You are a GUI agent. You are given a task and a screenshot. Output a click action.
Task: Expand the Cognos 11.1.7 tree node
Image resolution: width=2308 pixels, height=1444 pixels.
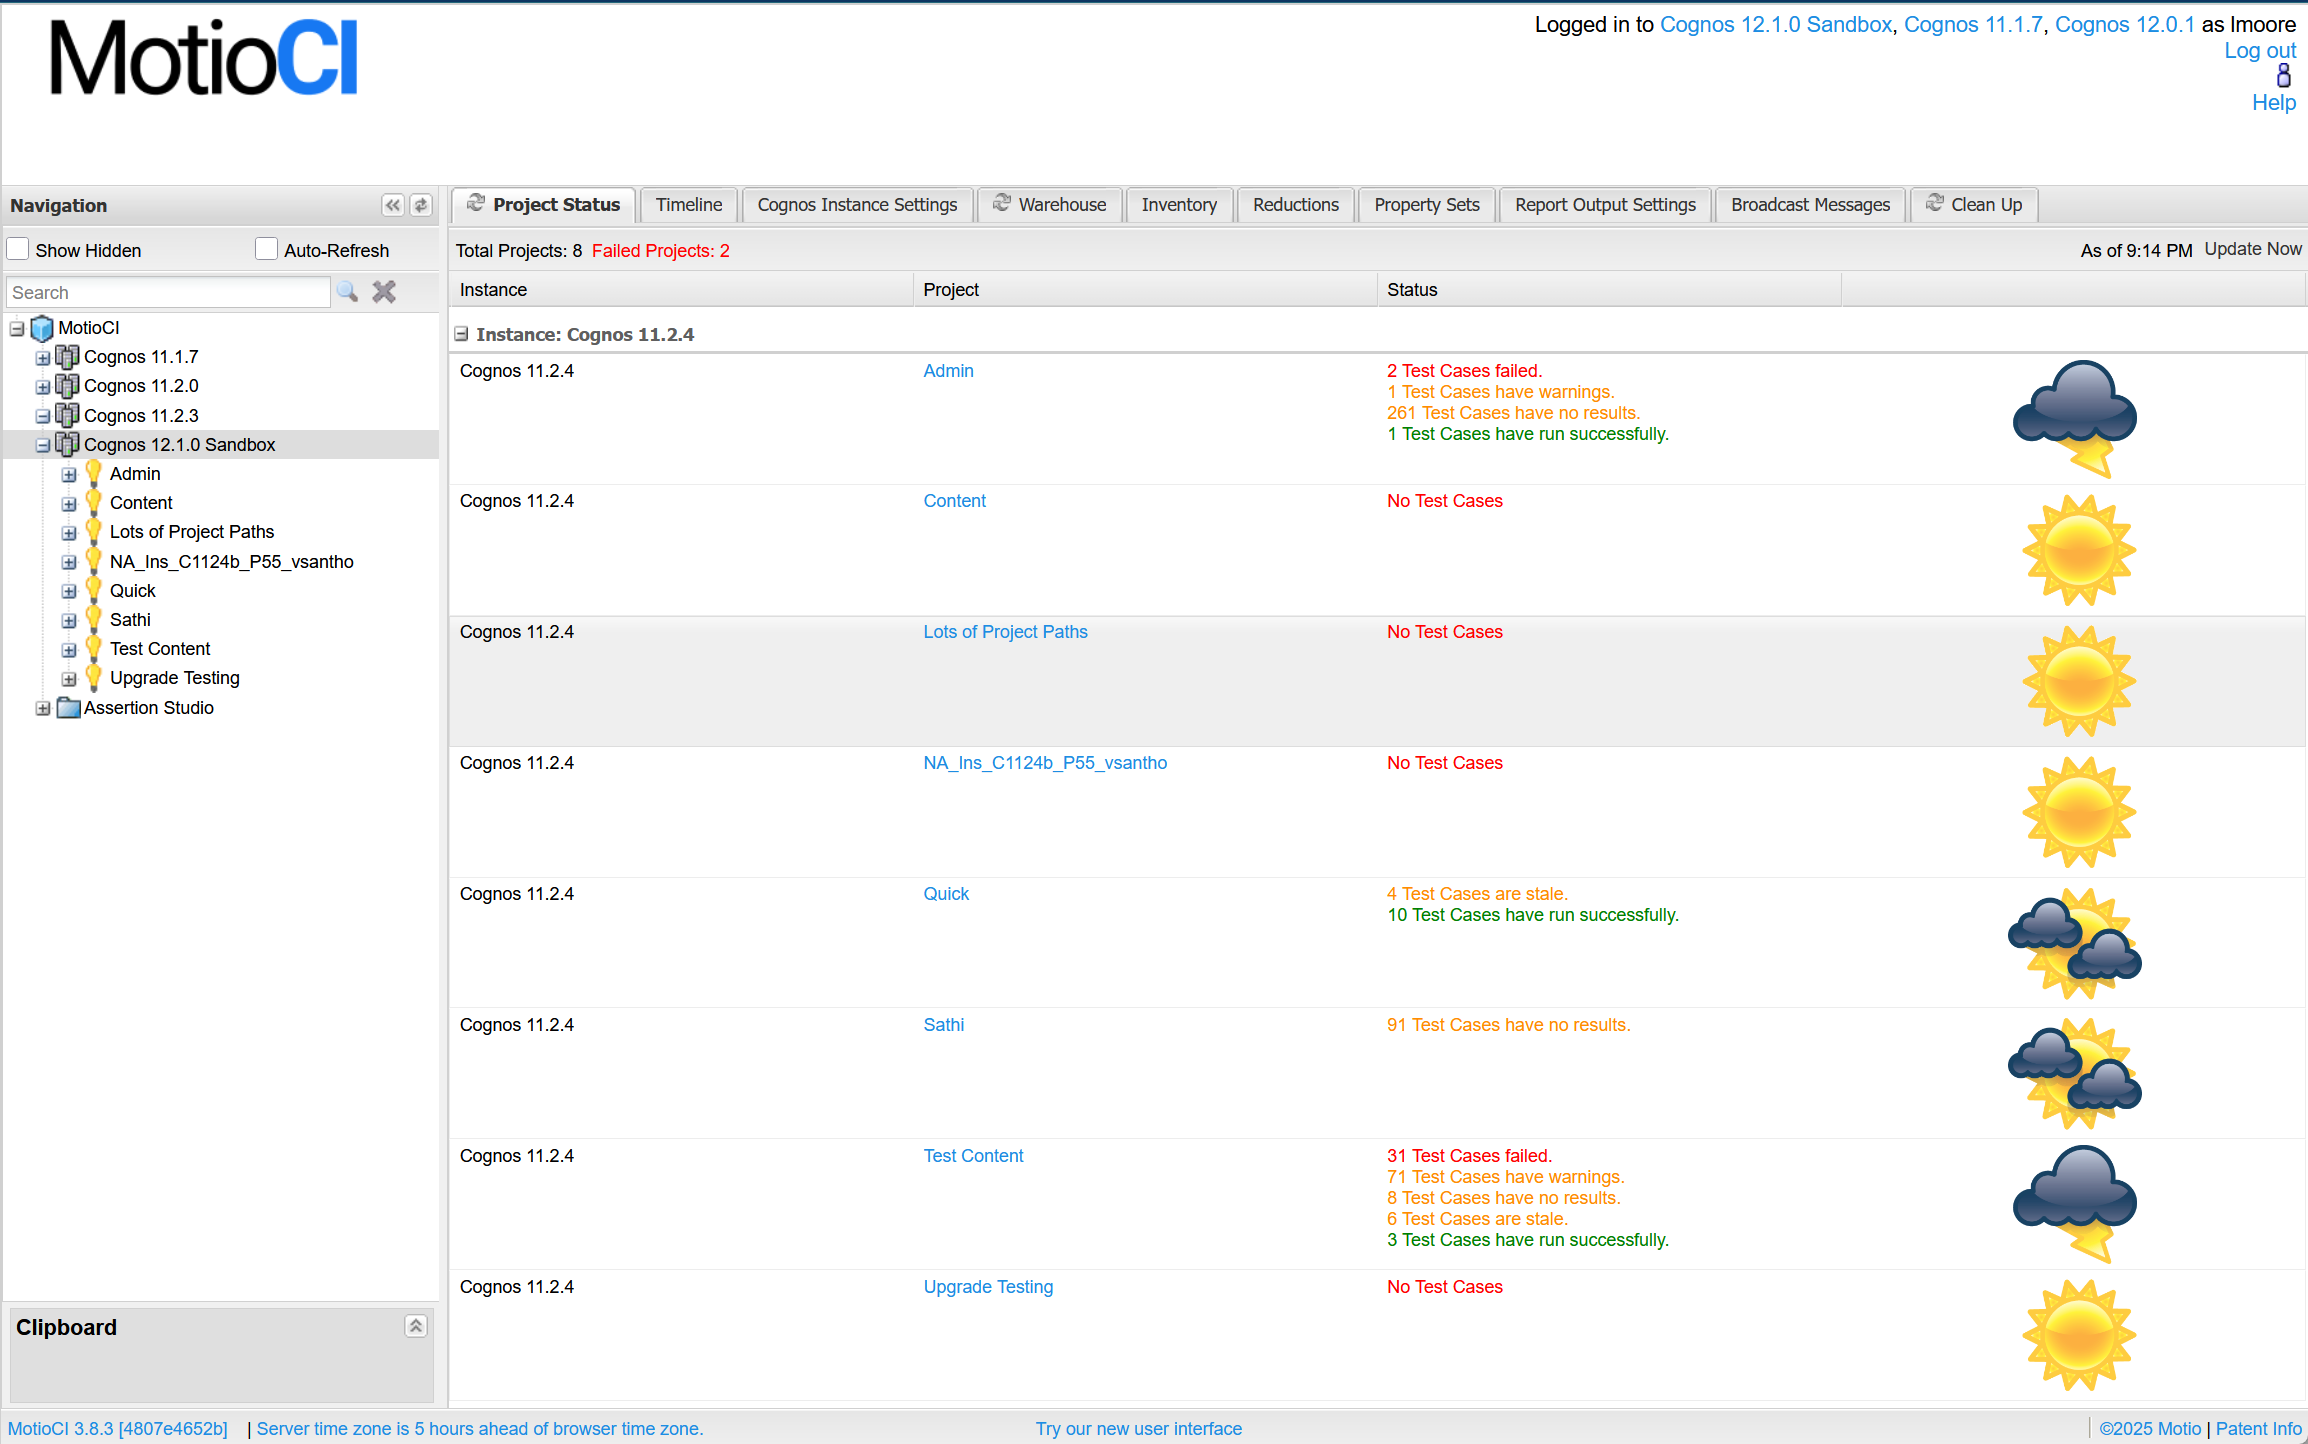point(43,357)
